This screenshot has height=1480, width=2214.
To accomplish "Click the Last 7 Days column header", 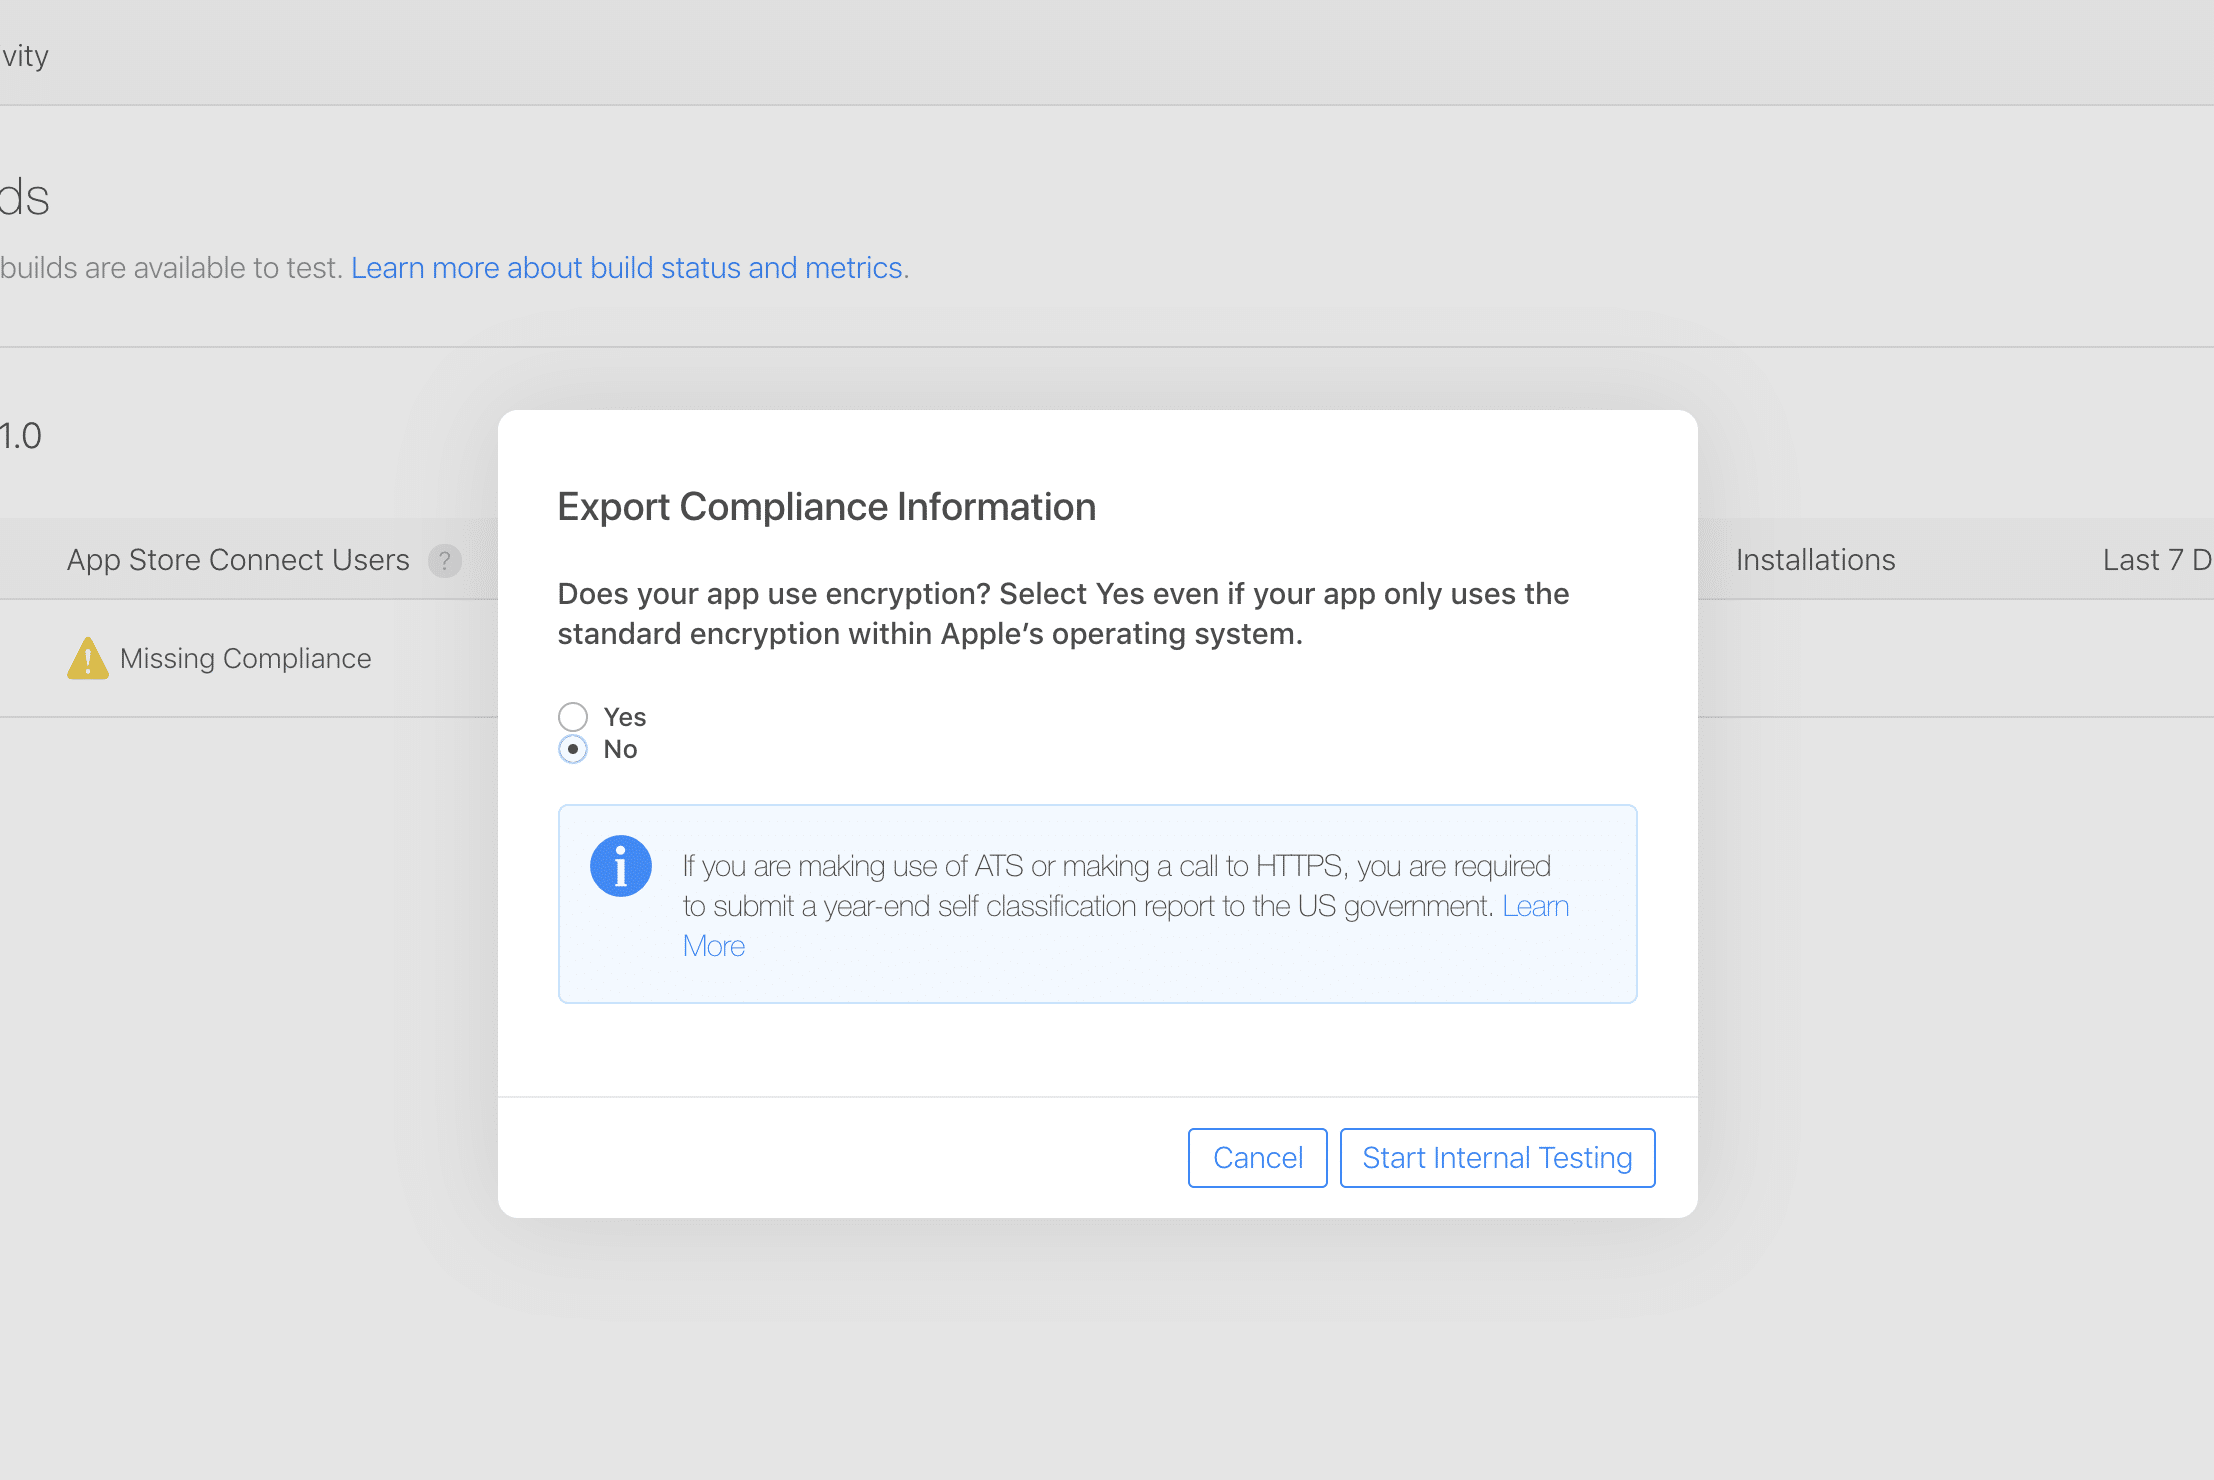I will [2155, 560].
